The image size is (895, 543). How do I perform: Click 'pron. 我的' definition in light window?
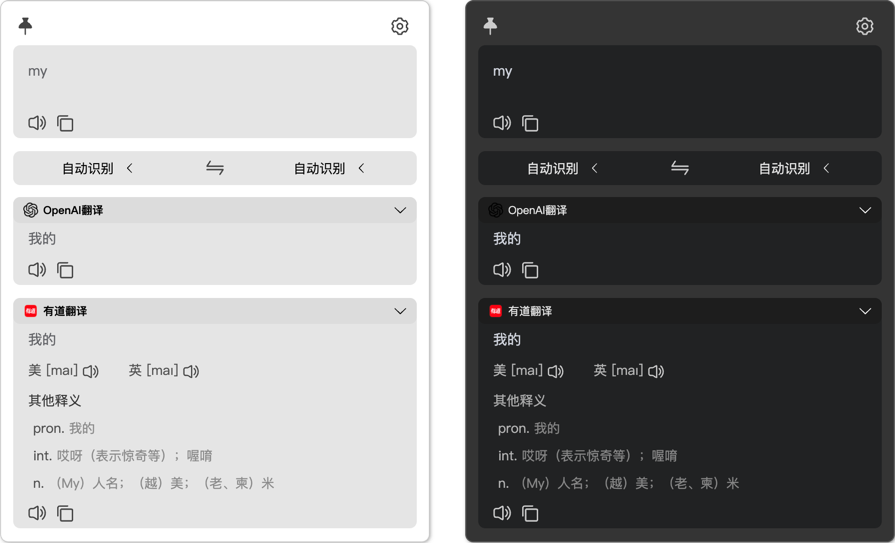tap(64, 429)
